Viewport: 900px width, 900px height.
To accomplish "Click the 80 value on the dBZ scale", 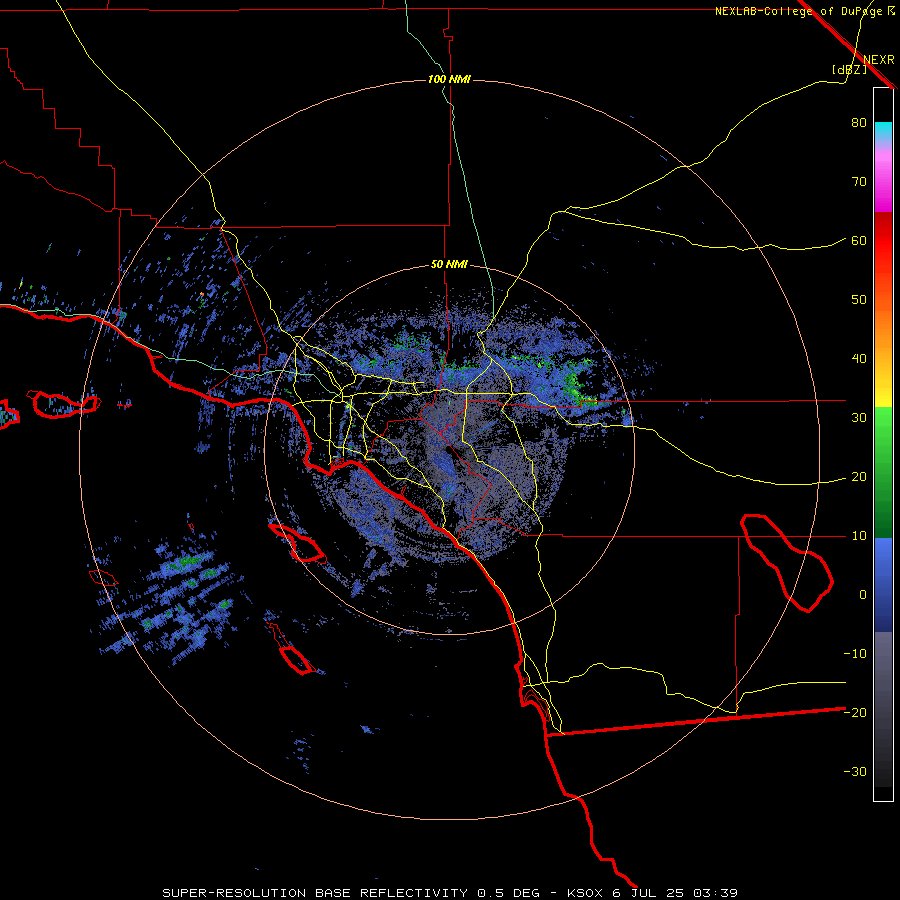I will (x=859, y=123).
